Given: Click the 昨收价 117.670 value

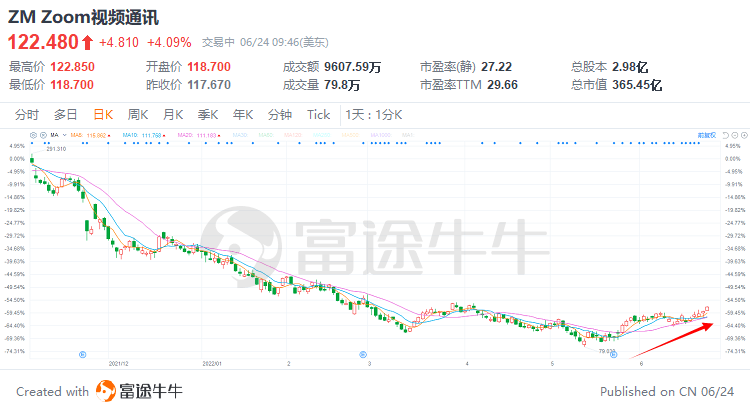Looking at the screenshot, I should coord(209,85).
